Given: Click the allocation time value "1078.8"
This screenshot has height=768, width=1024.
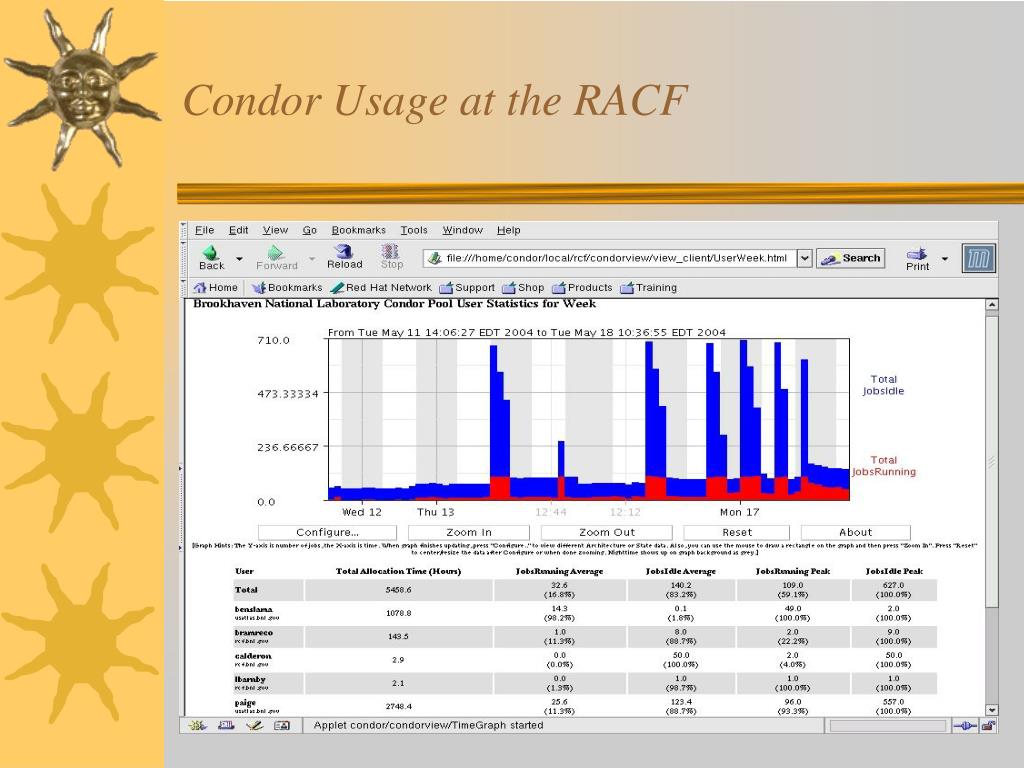Looking at the screenshot, I should (398, 613).
